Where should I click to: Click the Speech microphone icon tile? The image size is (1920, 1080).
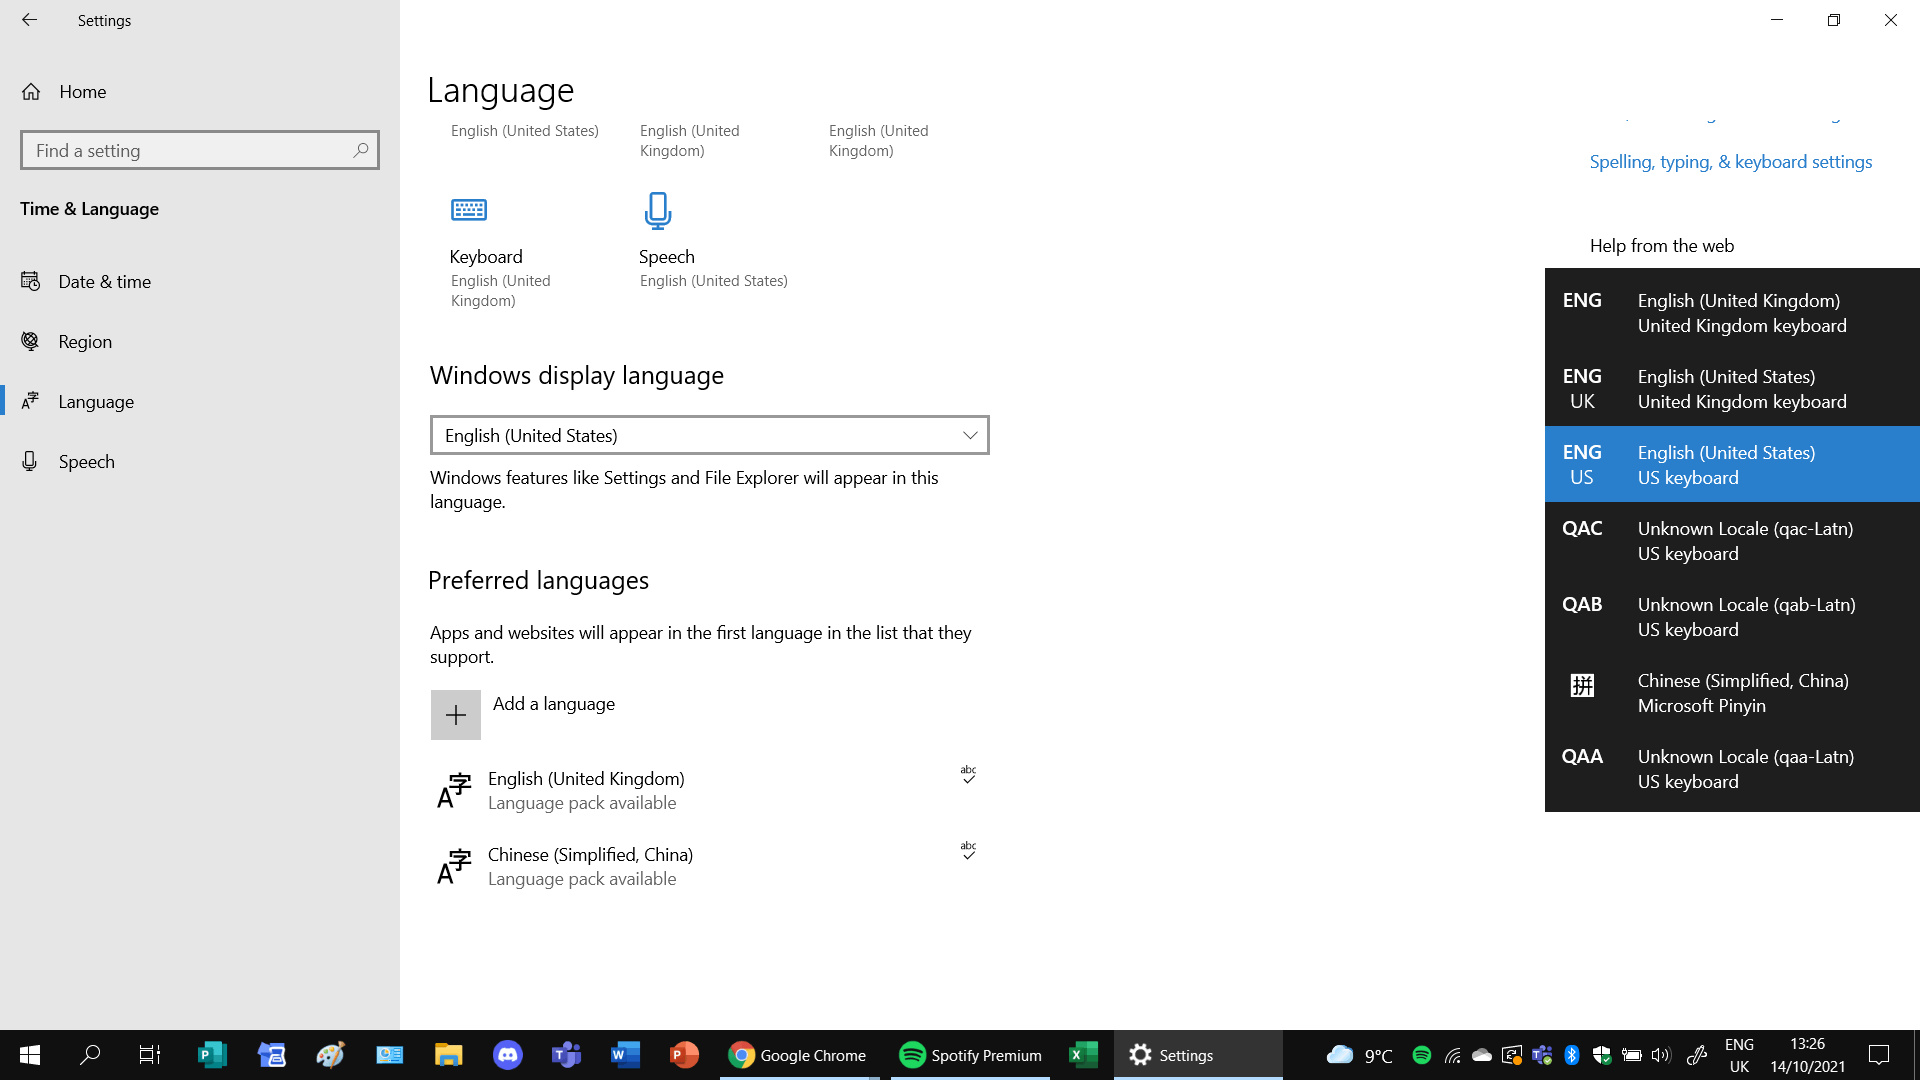point(657,211)
